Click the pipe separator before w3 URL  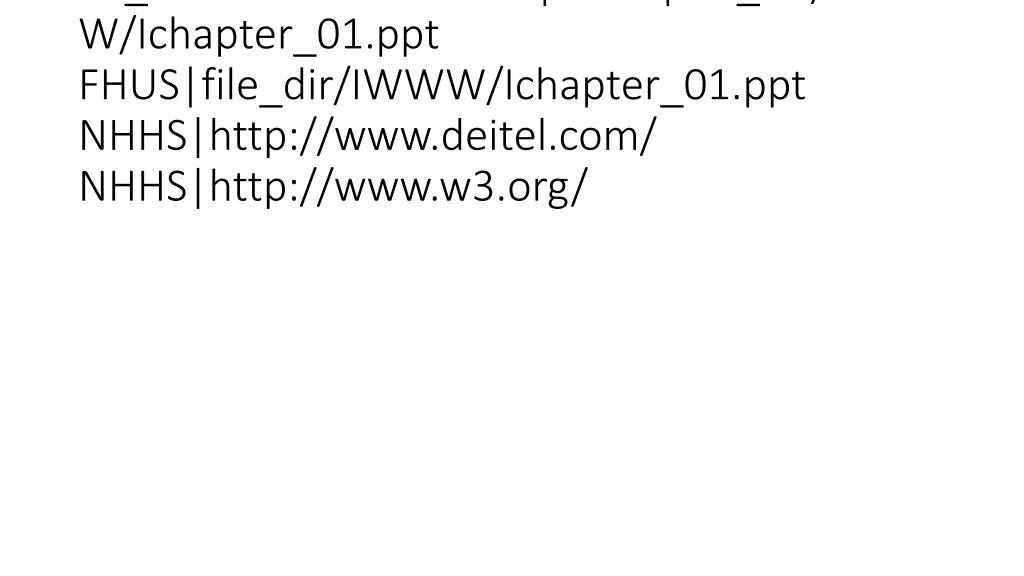click(199, 187)
